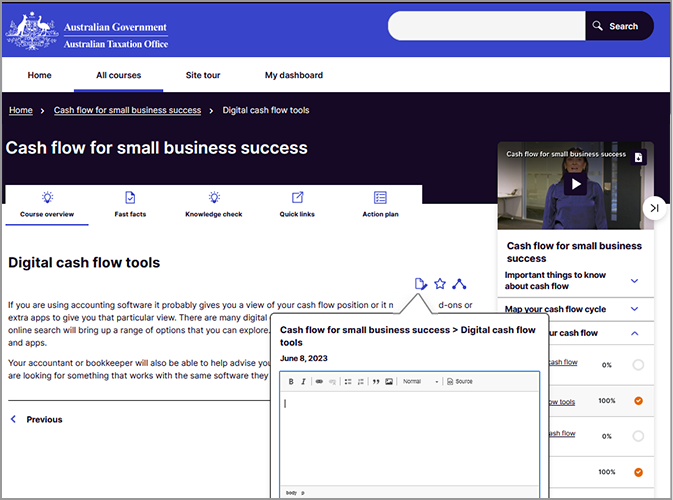The height and width of the screenshot is (500, 673).
Task: Collapse the sidebar with arrow-to-bar button
Action: (x=655, y=208)
